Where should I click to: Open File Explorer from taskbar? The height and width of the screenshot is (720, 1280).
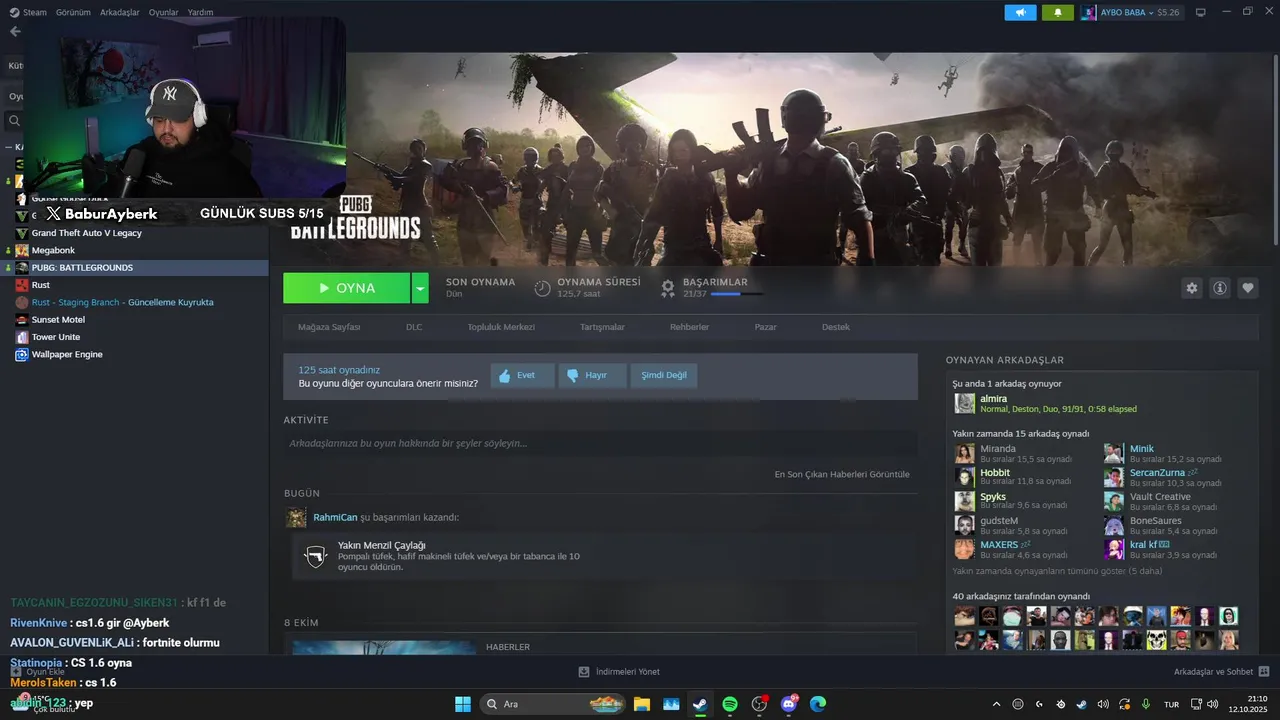641,704
